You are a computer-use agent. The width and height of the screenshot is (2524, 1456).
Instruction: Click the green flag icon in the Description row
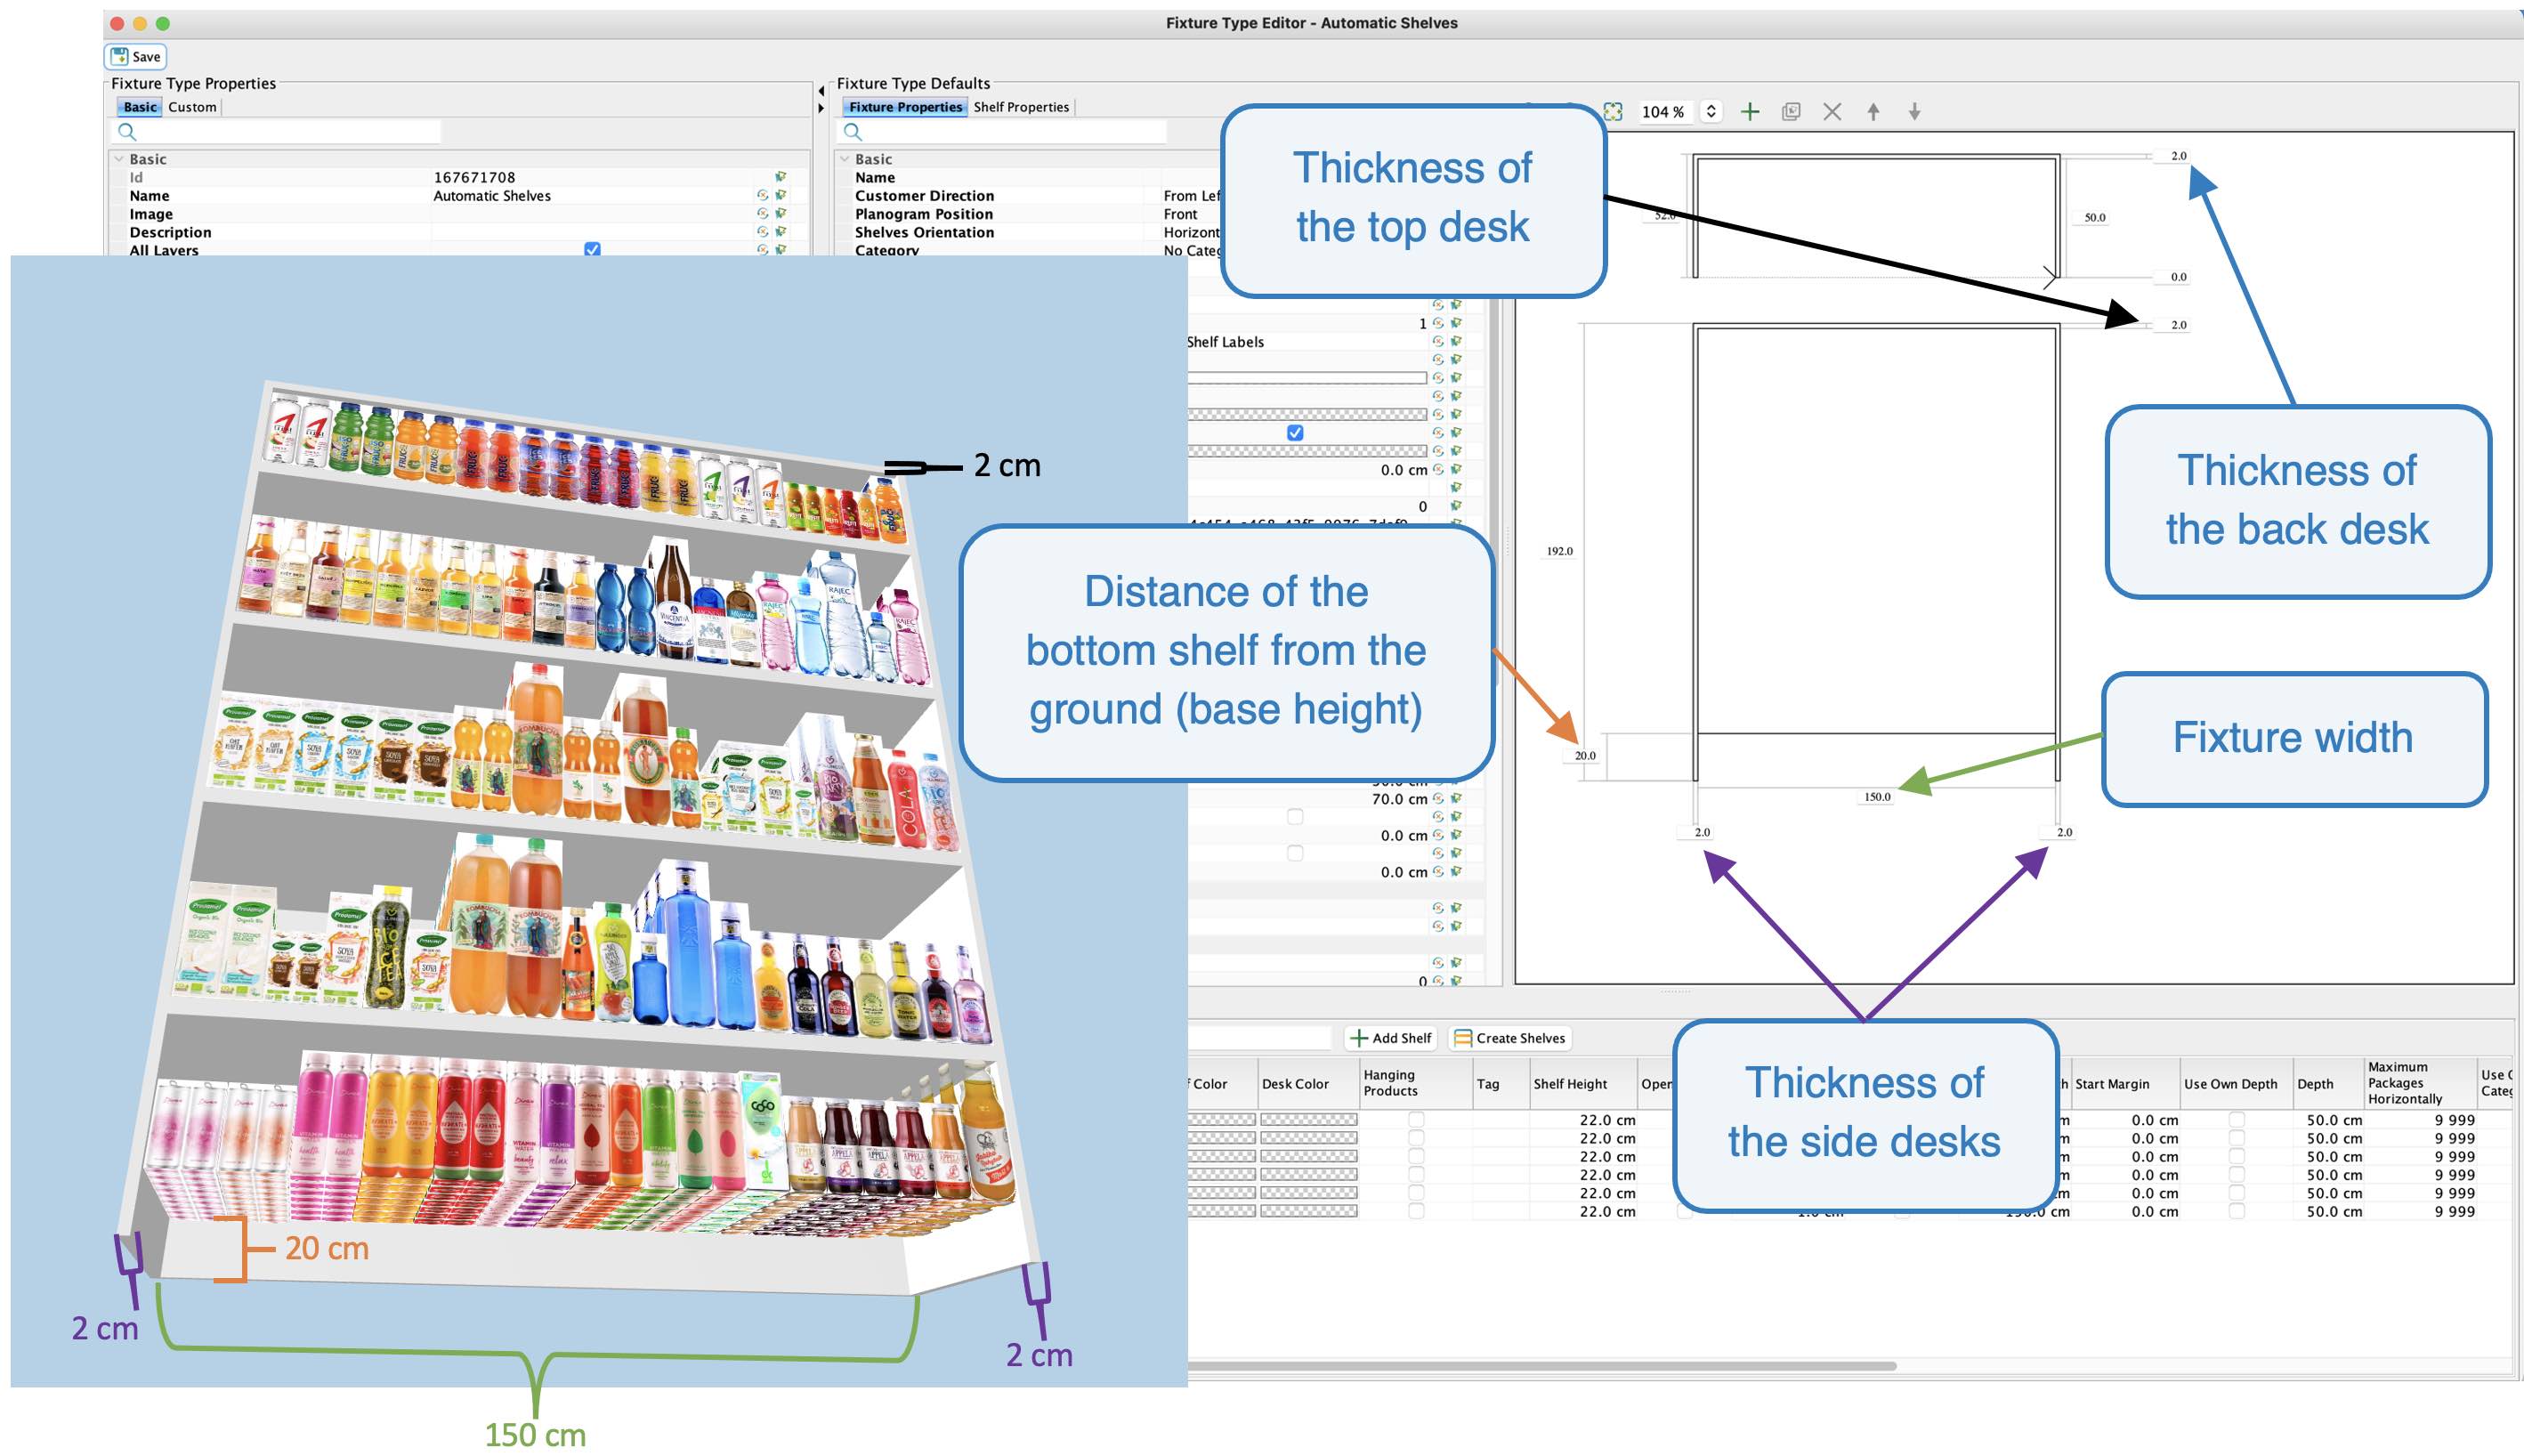coord(781,232)
